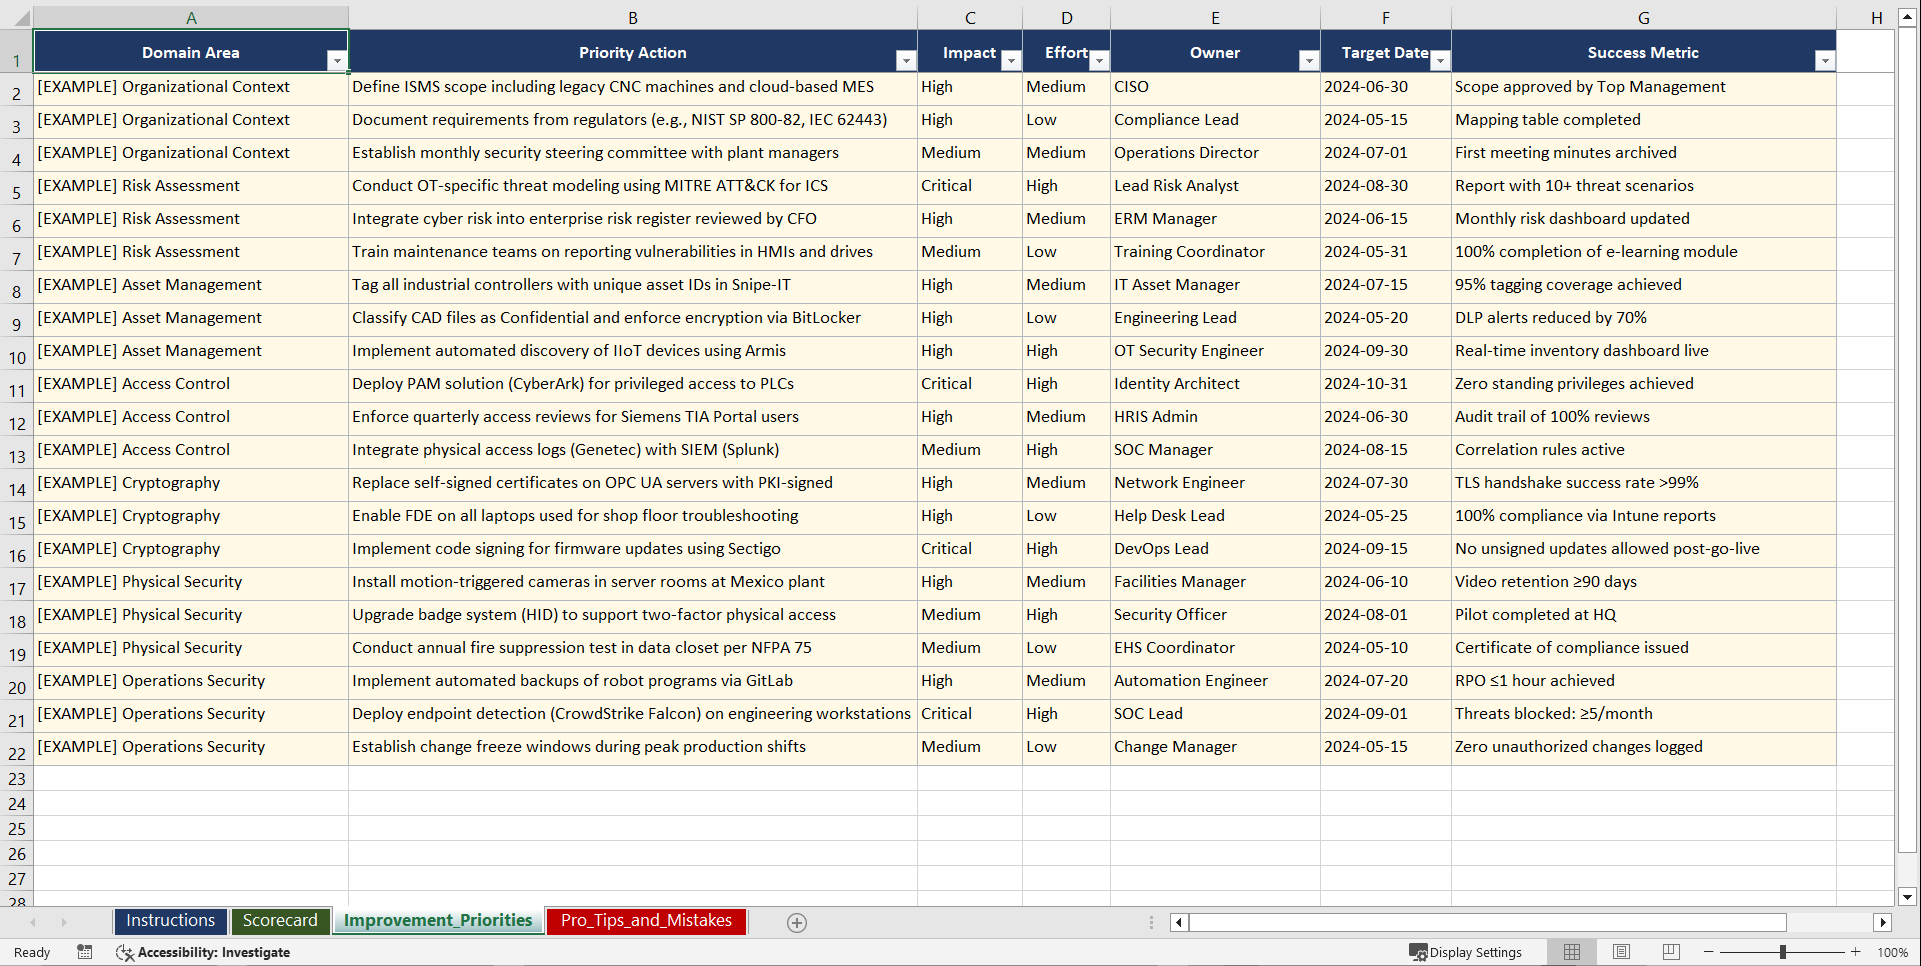Select Normal view in the status bar
1921x966 pixels.
1571,952
